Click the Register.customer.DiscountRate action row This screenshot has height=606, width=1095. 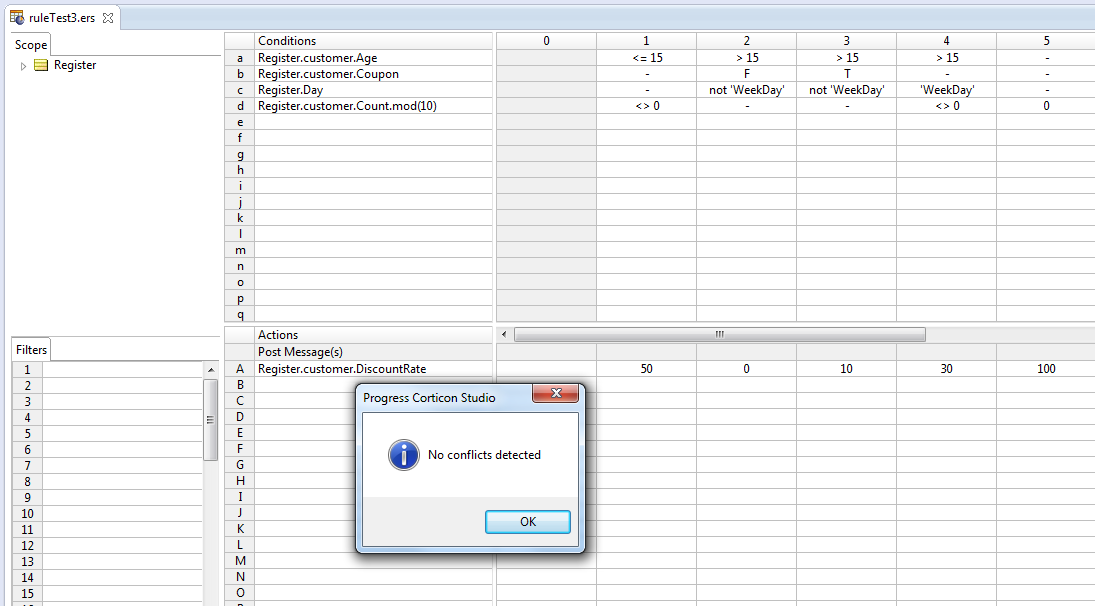(374, 369)
